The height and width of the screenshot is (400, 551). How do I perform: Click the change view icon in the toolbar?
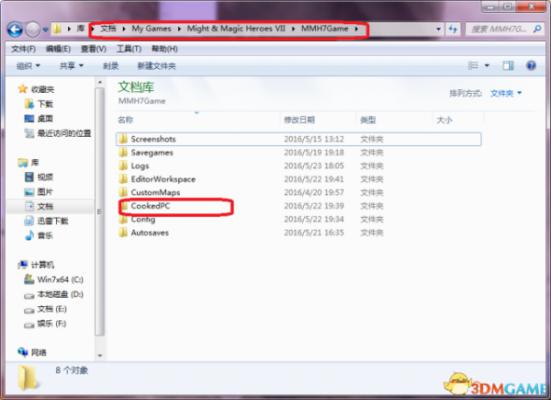click(473, 65)
